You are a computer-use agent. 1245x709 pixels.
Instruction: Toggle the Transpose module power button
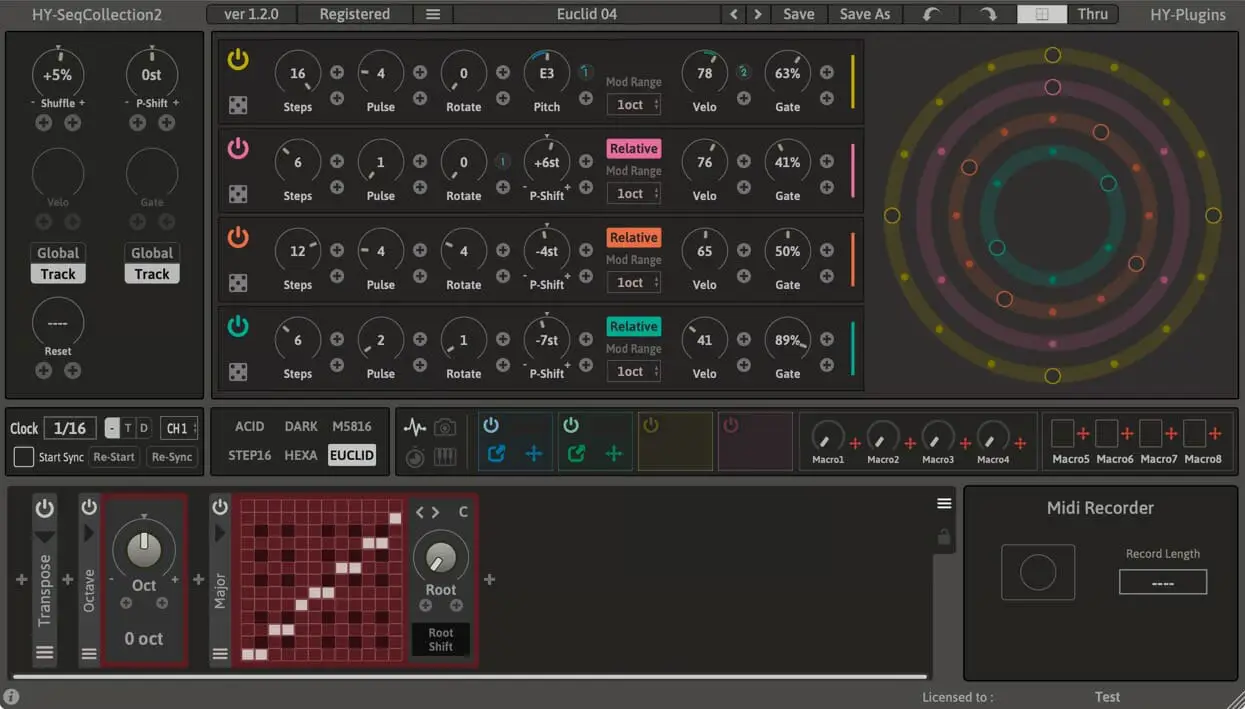[44, 508]
